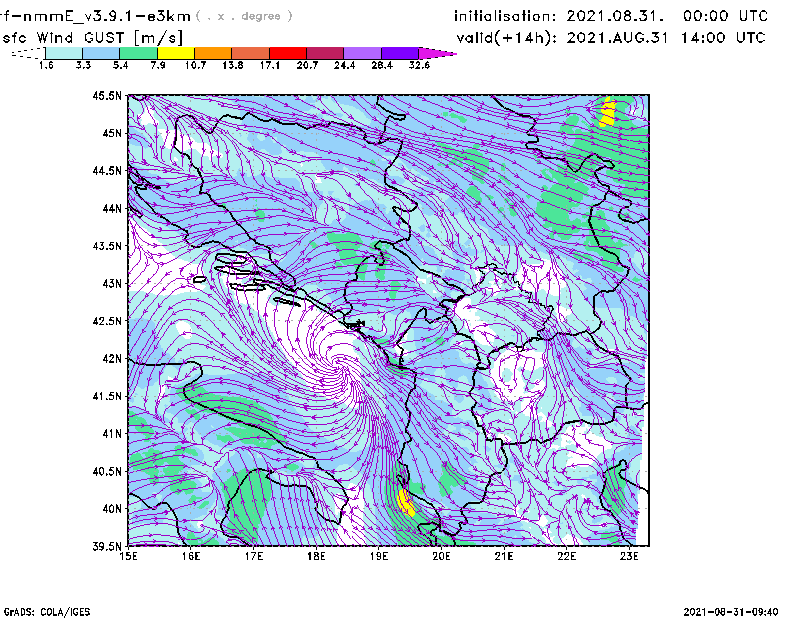Click the legend value 1.6
Viewport: 800px width, 618px height.
pos(46,65)
